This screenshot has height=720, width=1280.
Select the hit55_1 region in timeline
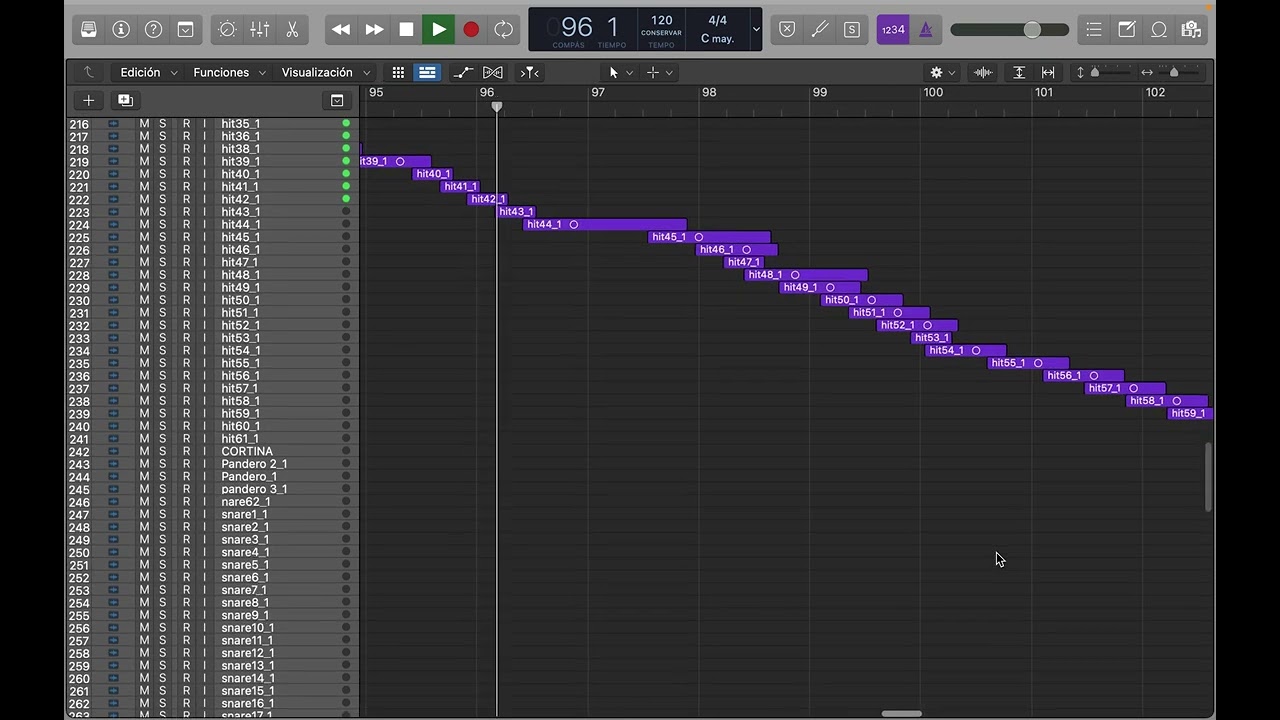click(x=1029, y=363)
